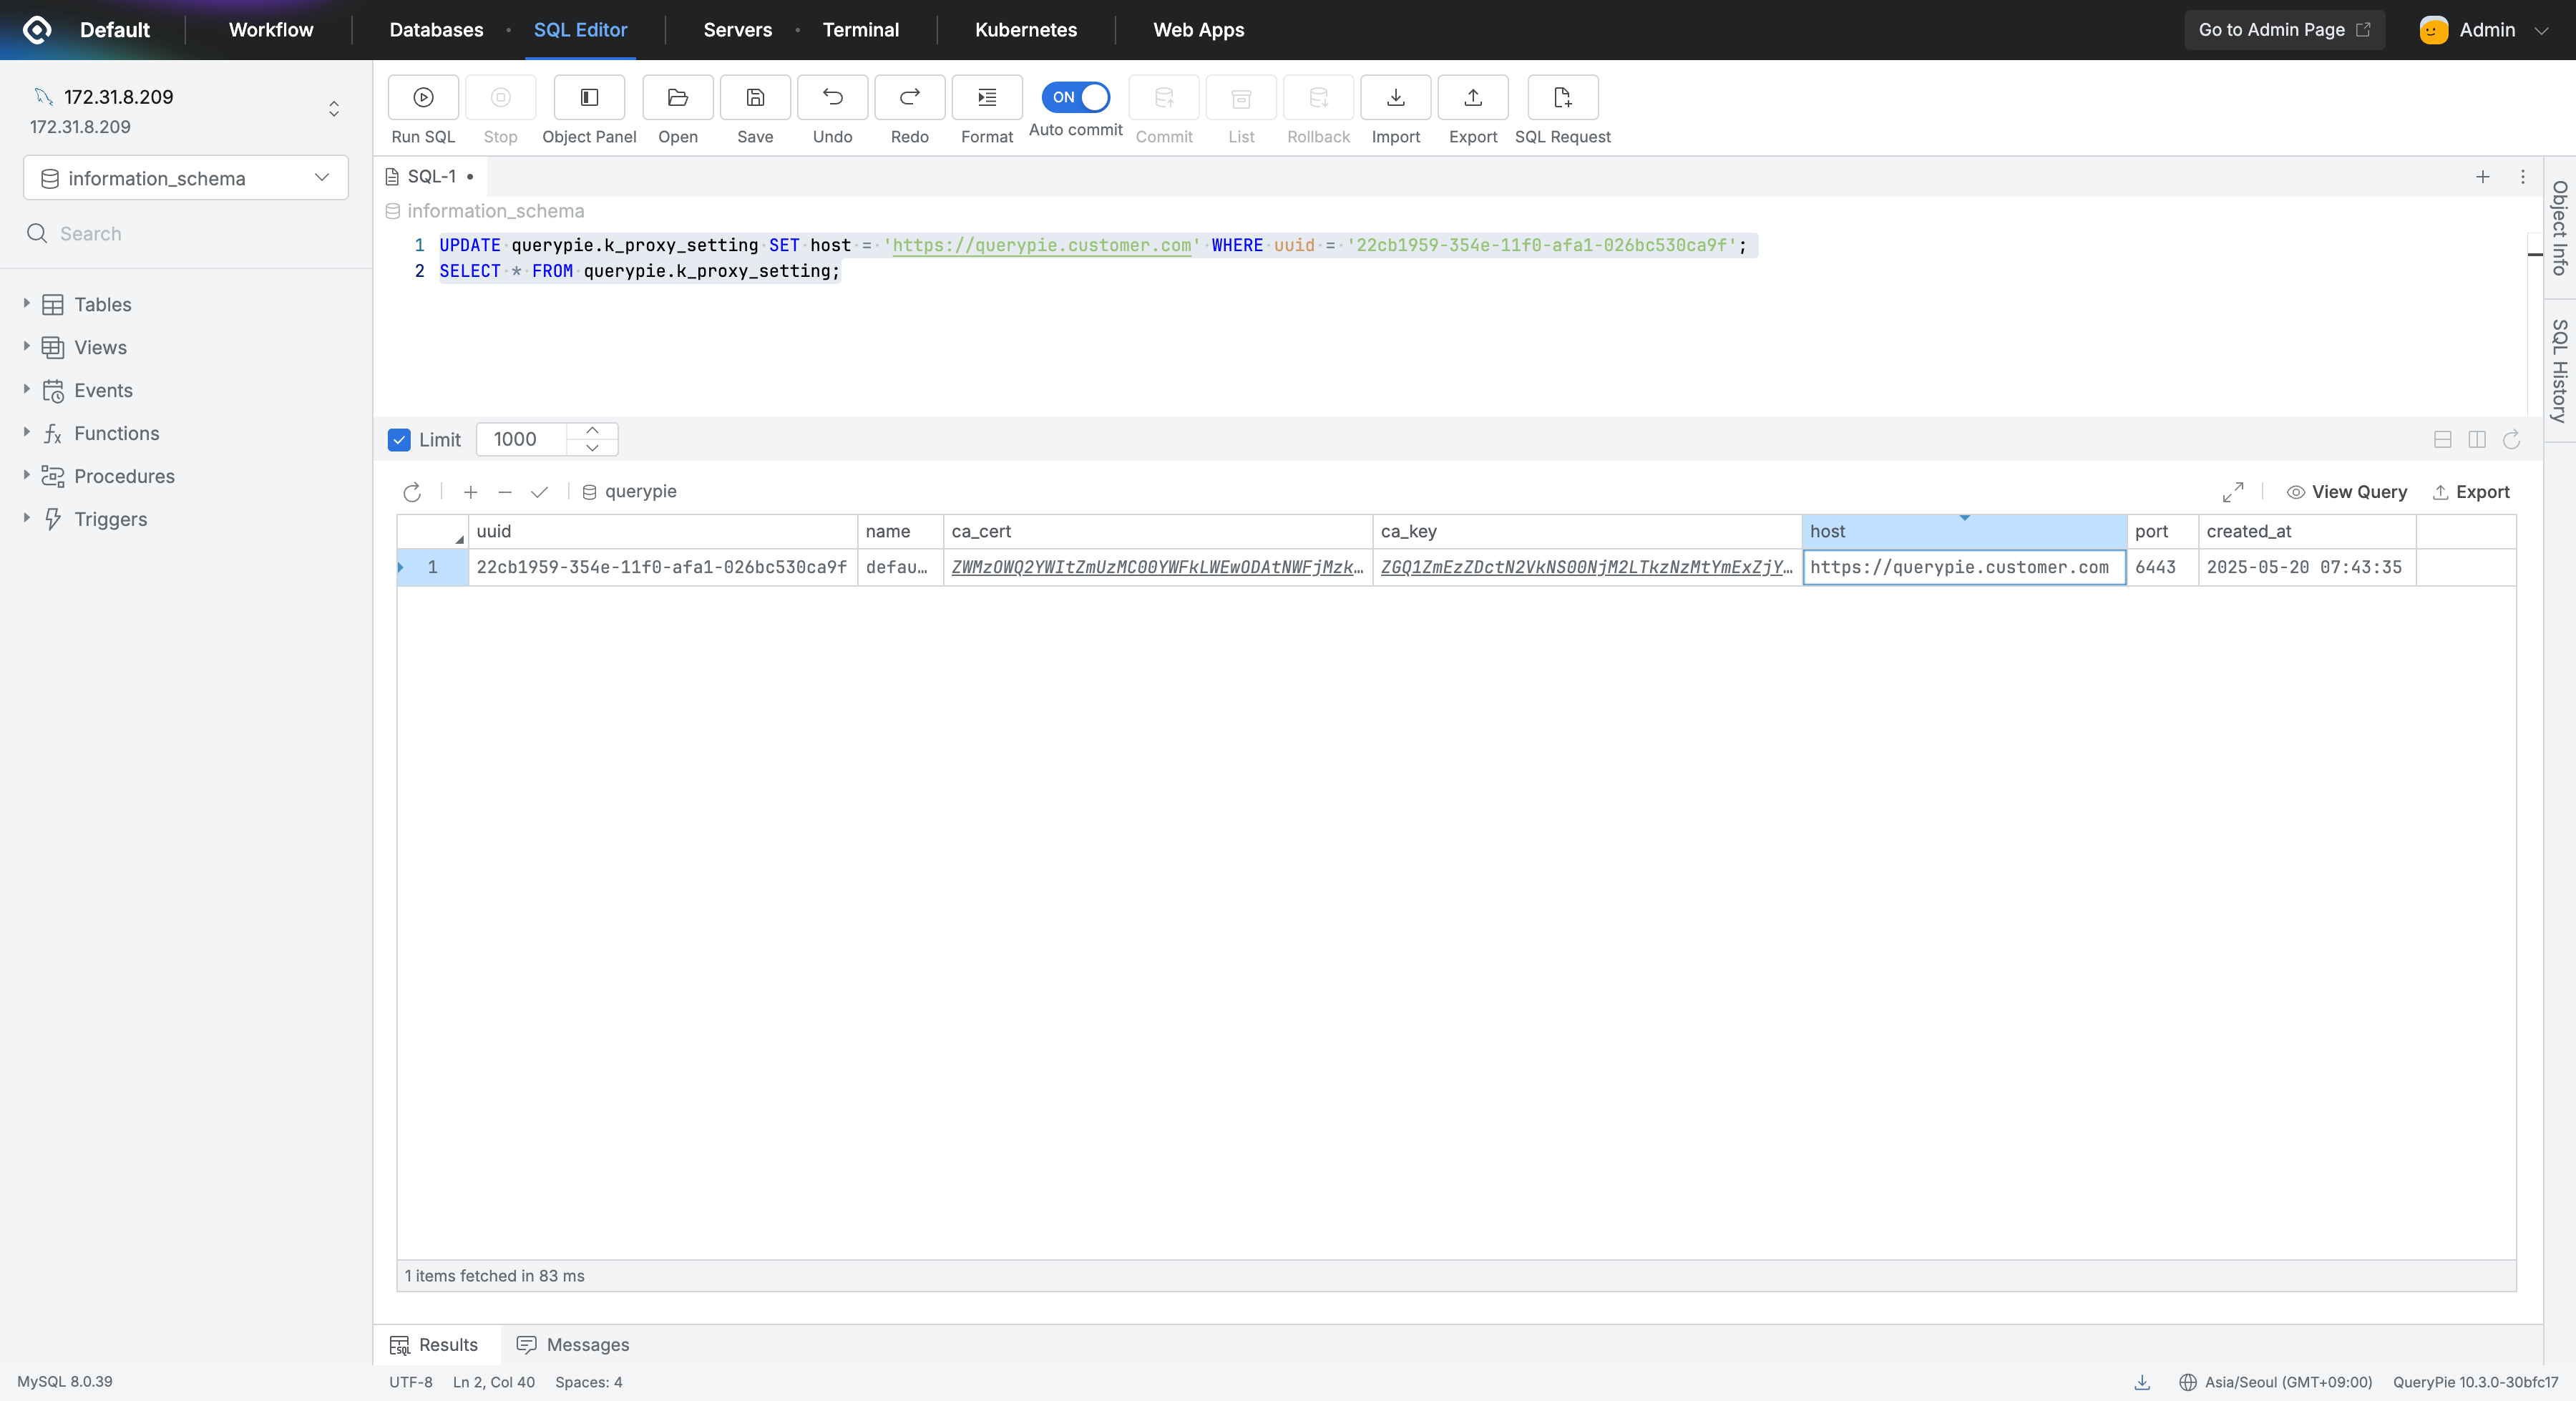The width and height of the screenshot is (2576, 1401).
Task: Expand results panel with the fullscreen icon
Action: pyautogui.click(x=2232, y=492)
